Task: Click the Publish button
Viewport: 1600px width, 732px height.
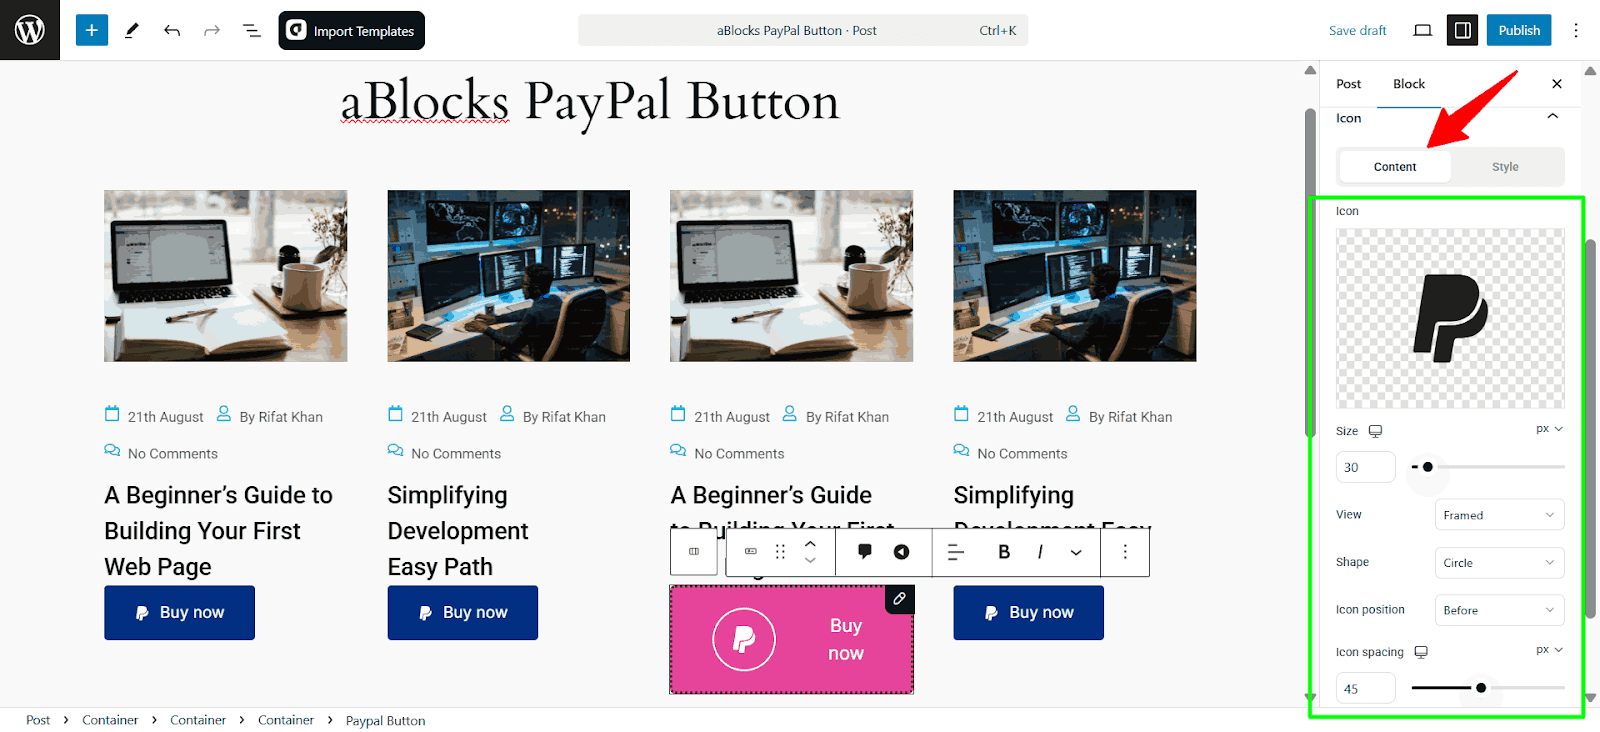Action: point(1519,30)
